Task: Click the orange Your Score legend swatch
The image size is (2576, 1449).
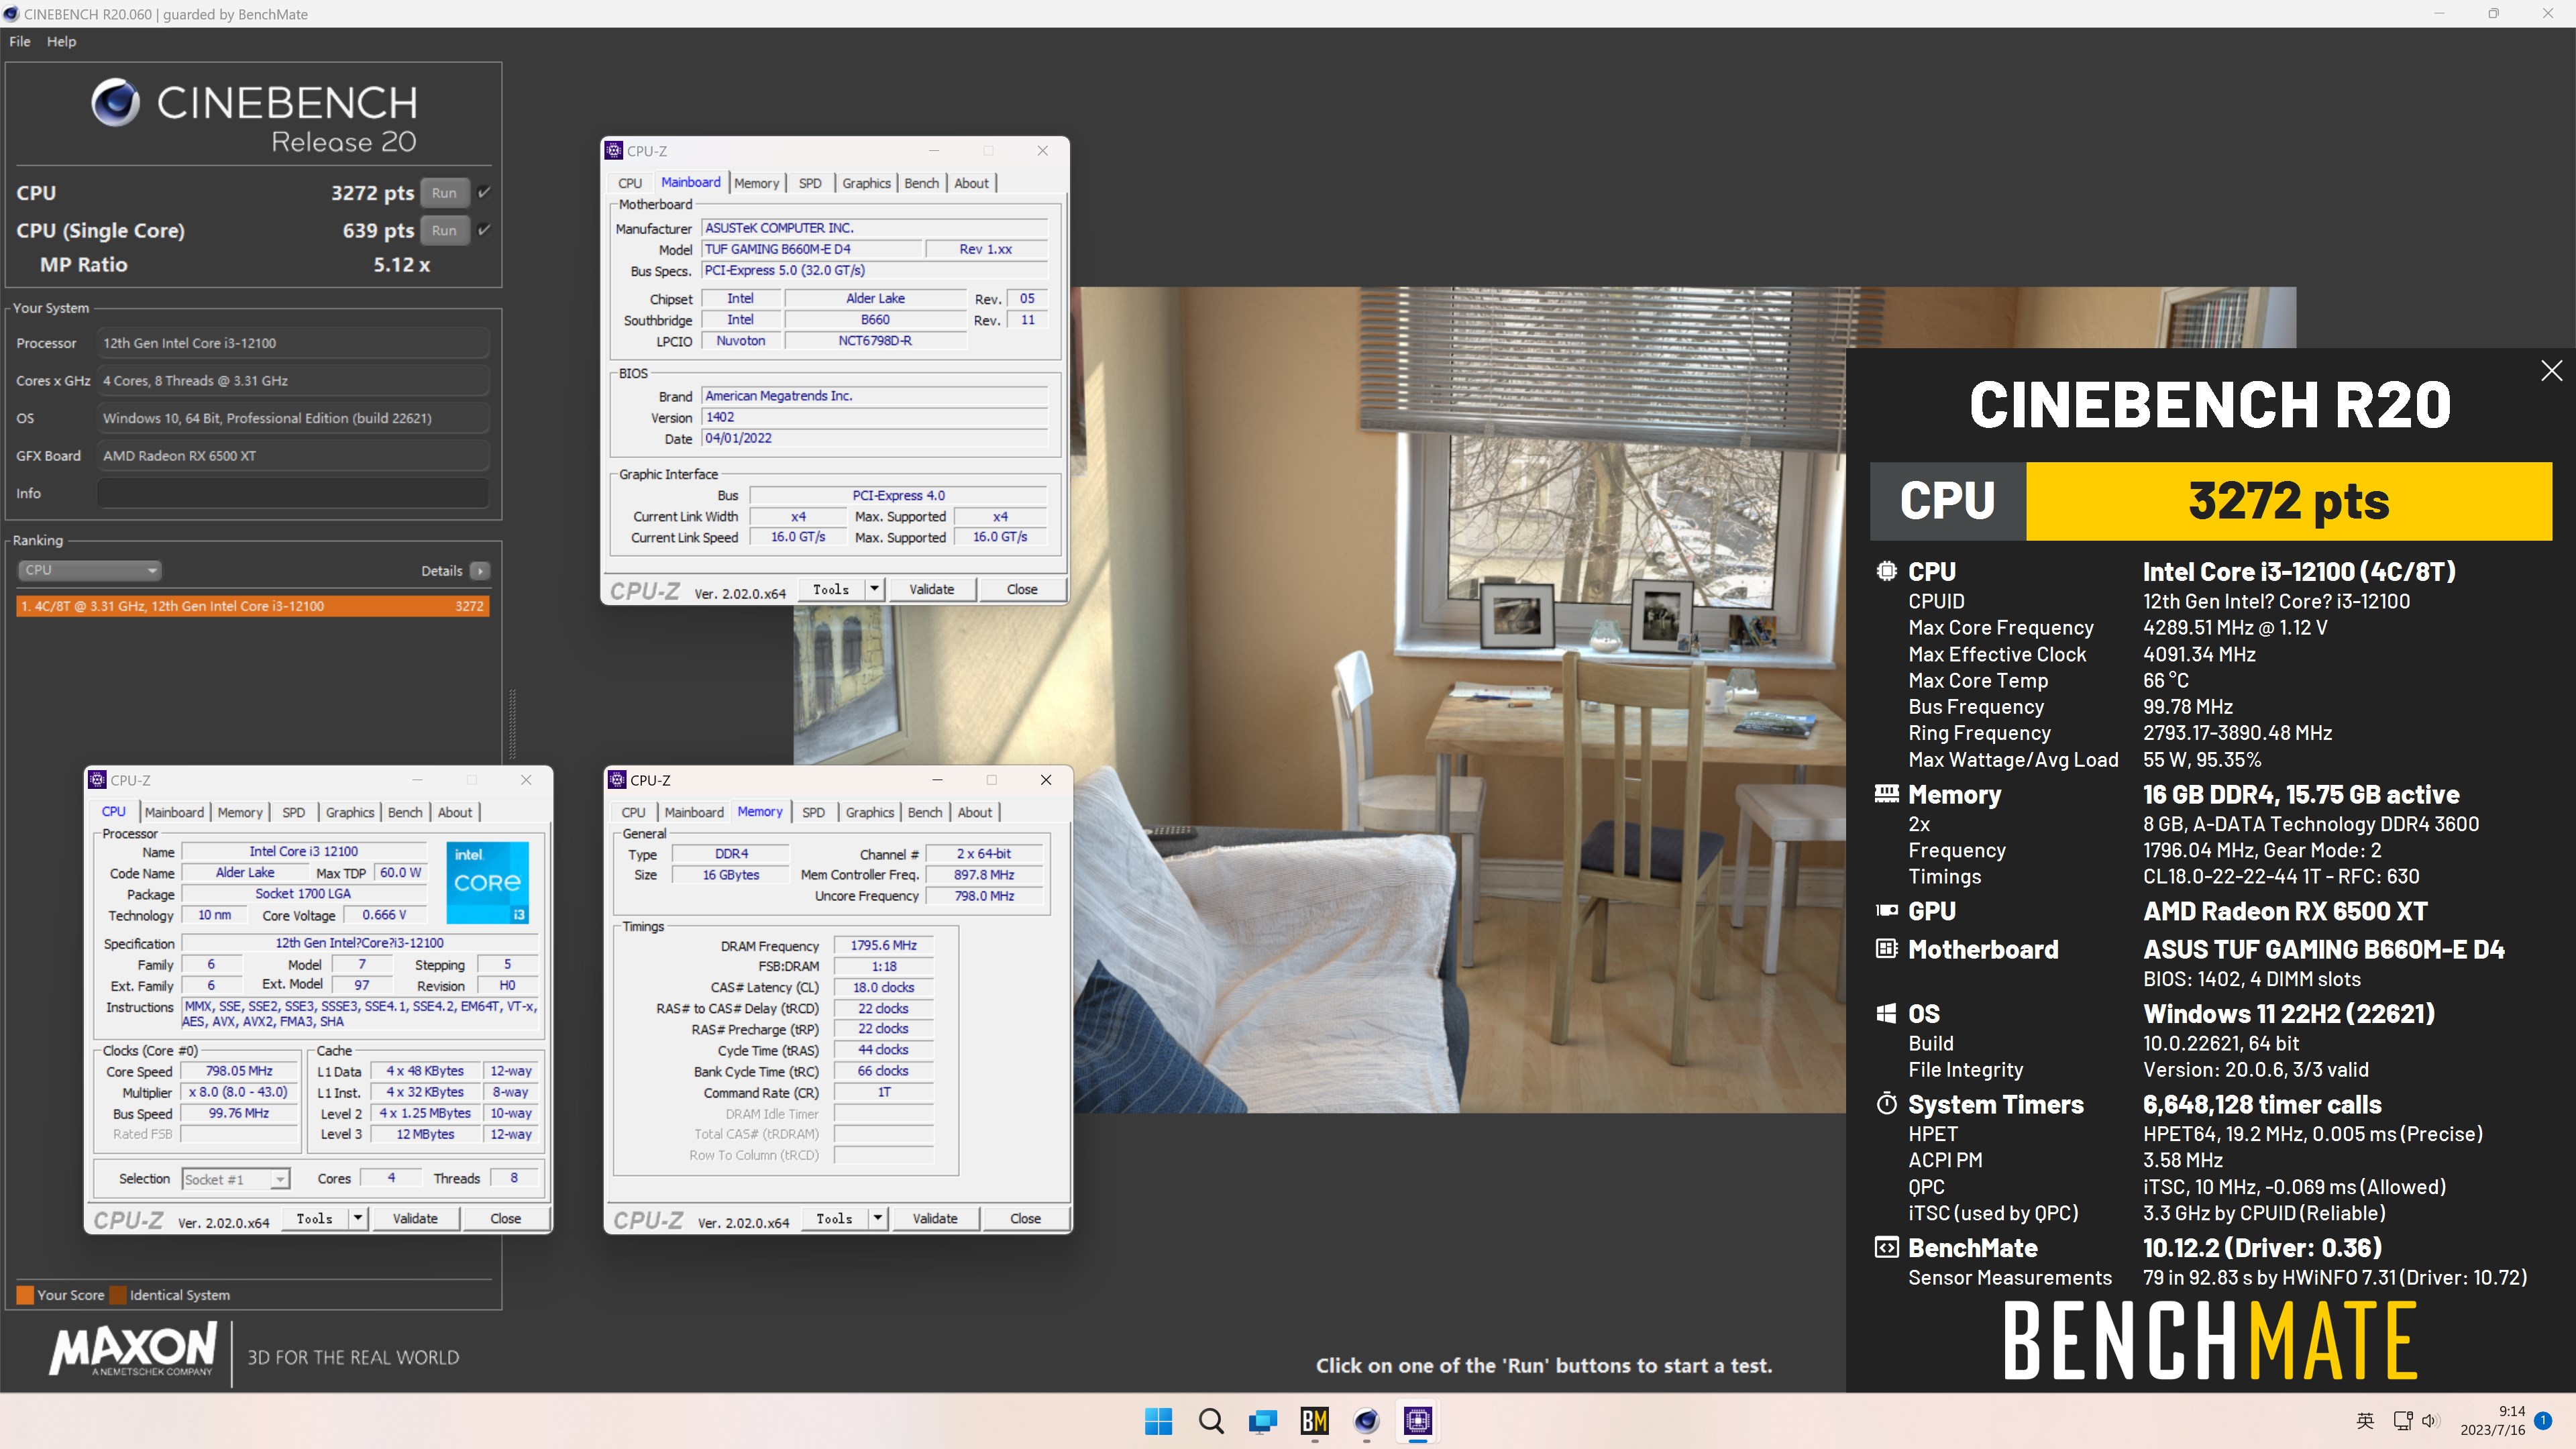Action: [x=26, y=1295]
